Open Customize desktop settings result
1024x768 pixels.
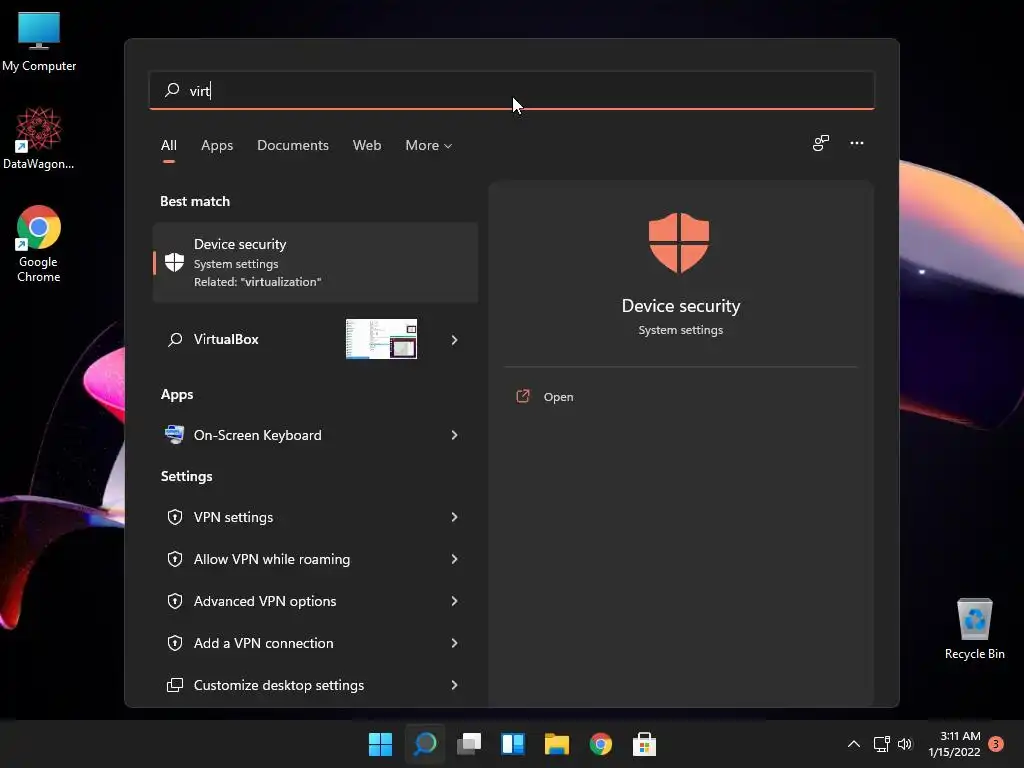[x=315, y=685]
